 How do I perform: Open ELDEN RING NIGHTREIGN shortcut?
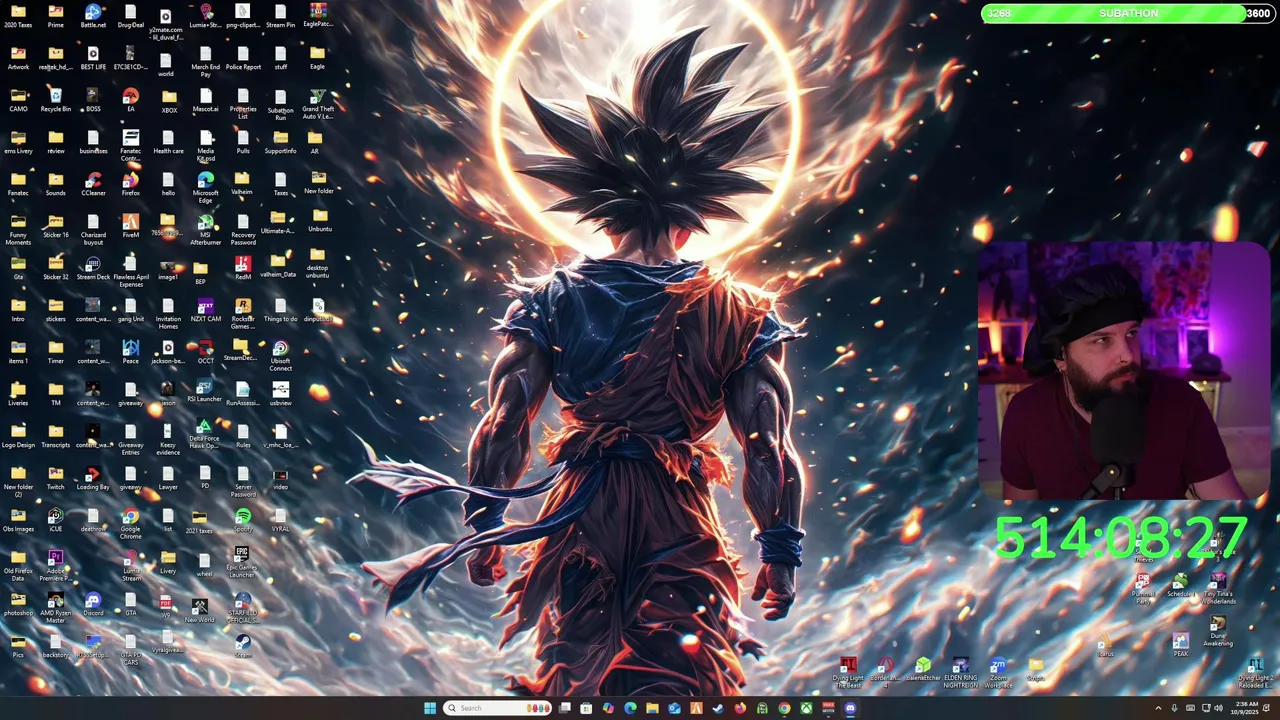(960, 674)
